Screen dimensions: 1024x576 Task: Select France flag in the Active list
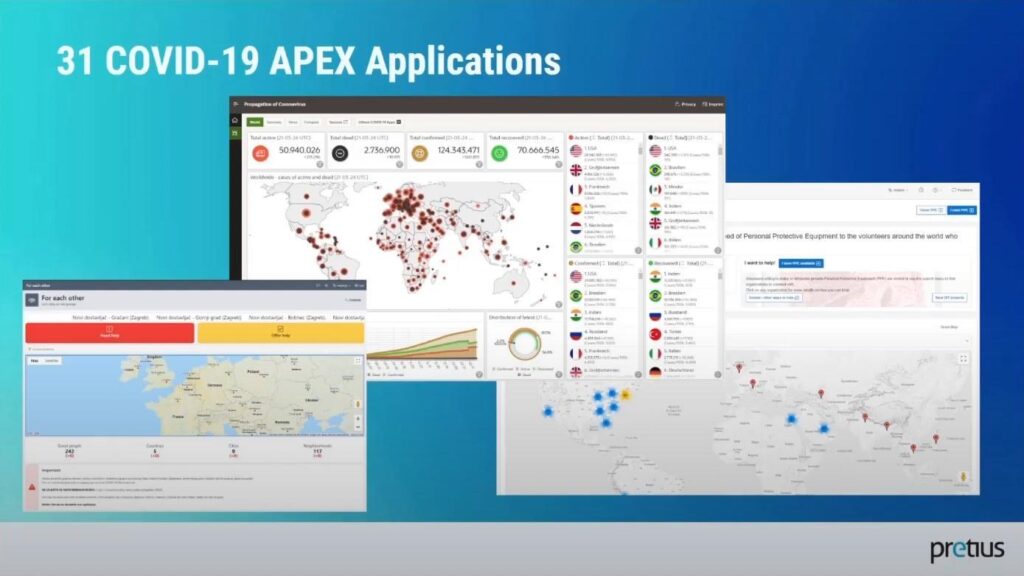[x=575, y=189]
